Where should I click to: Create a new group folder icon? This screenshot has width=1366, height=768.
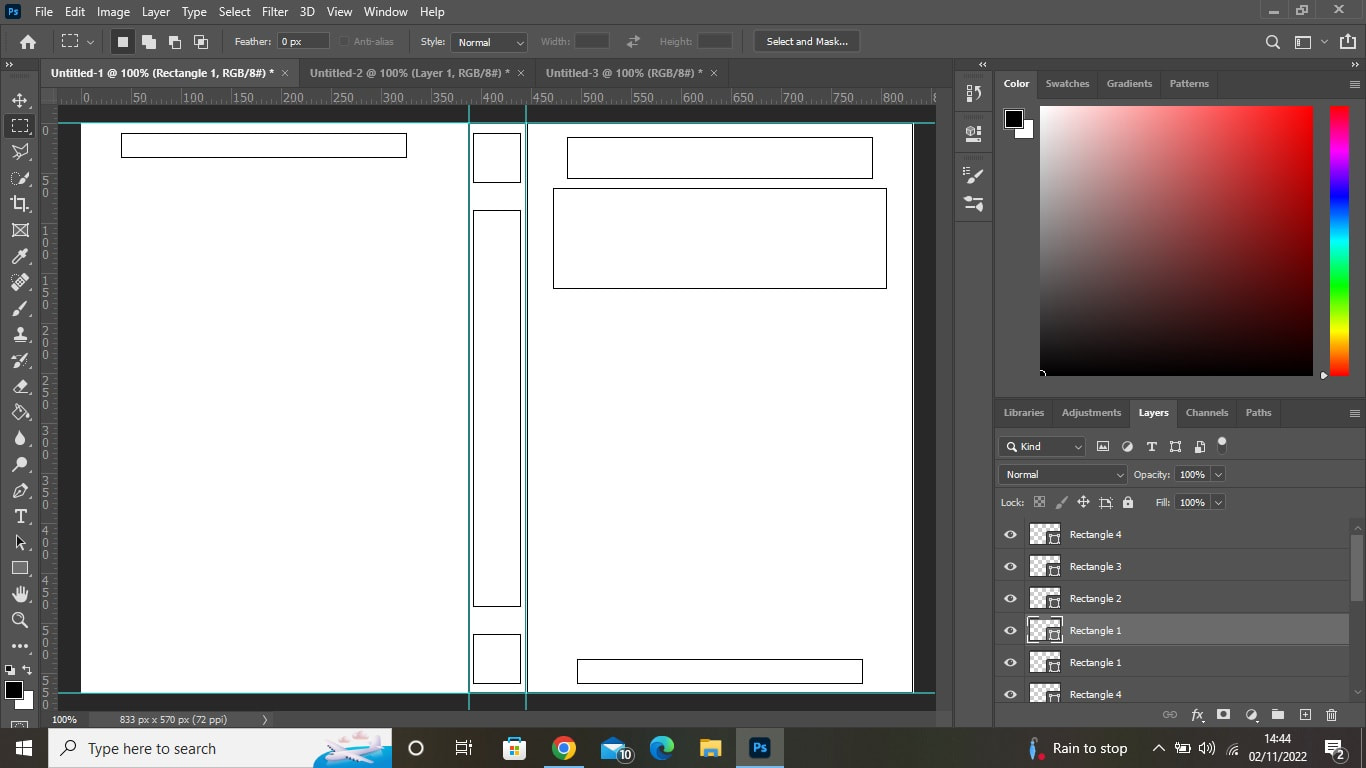point(1278,715)
